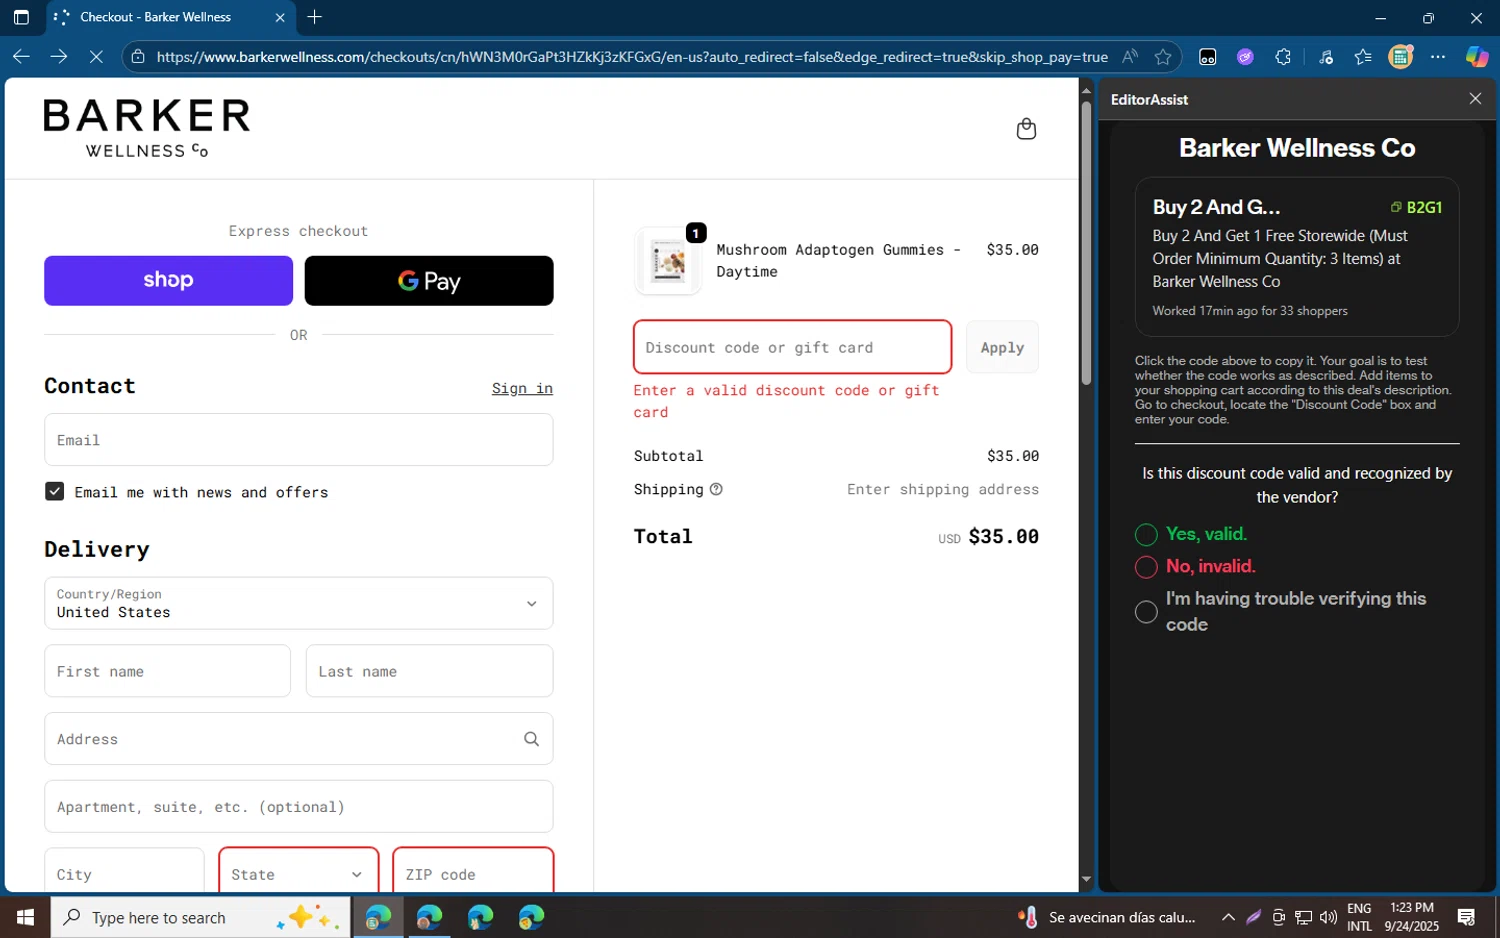Viewport: 1500px width, 938px height.
Task: Open the Windows notification center icon
Action: [x=1466, y=917]
